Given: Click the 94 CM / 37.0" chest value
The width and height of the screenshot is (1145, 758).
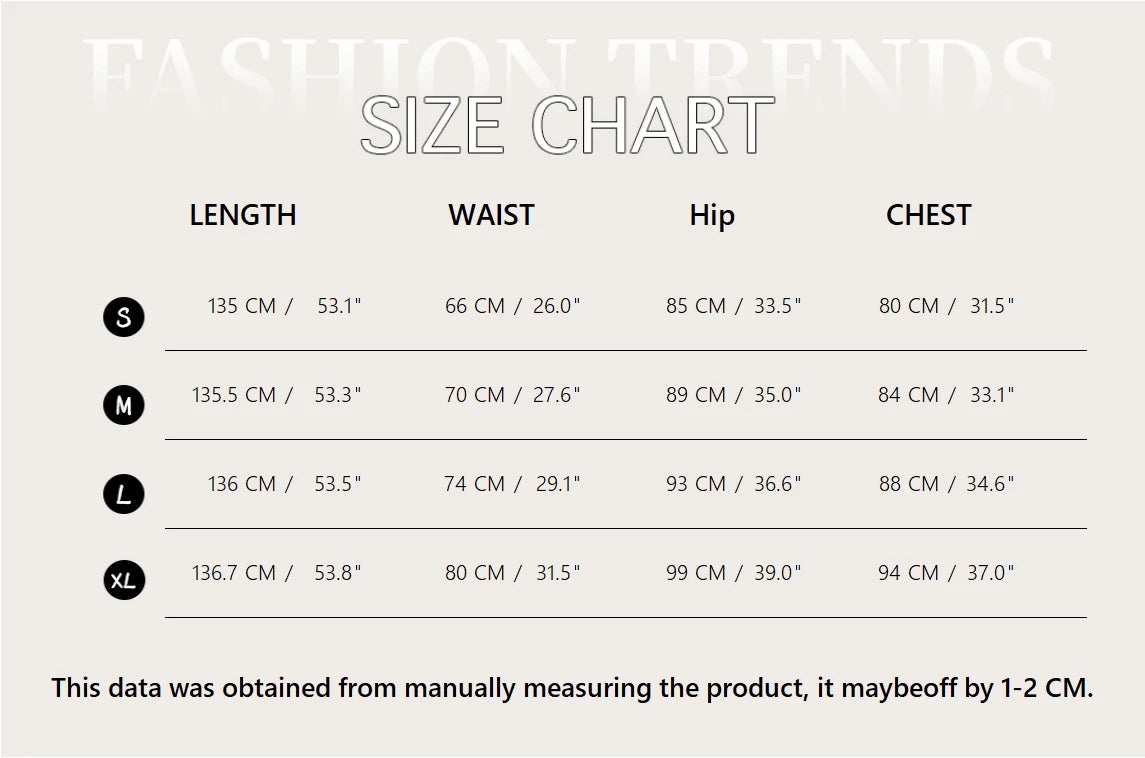Looking at the screenshot, I should (x=946, y=573).
